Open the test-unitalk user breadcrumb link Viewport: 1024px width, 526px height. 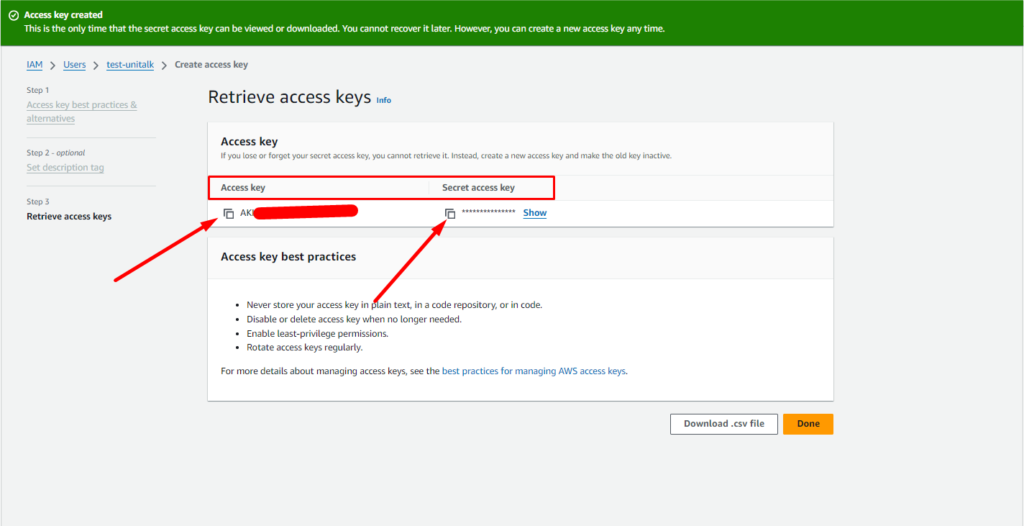[129, 65]
